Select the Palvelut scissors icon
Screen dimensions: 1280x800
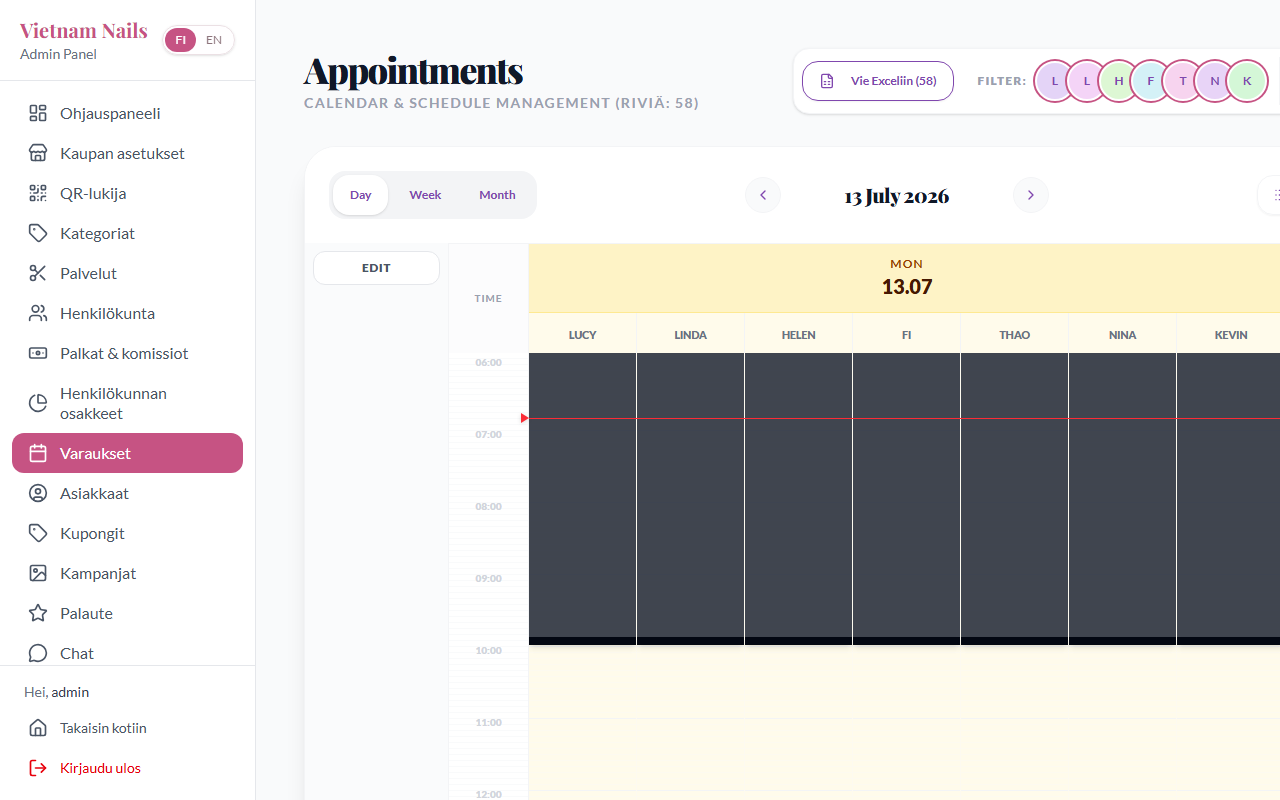point(38,273)
